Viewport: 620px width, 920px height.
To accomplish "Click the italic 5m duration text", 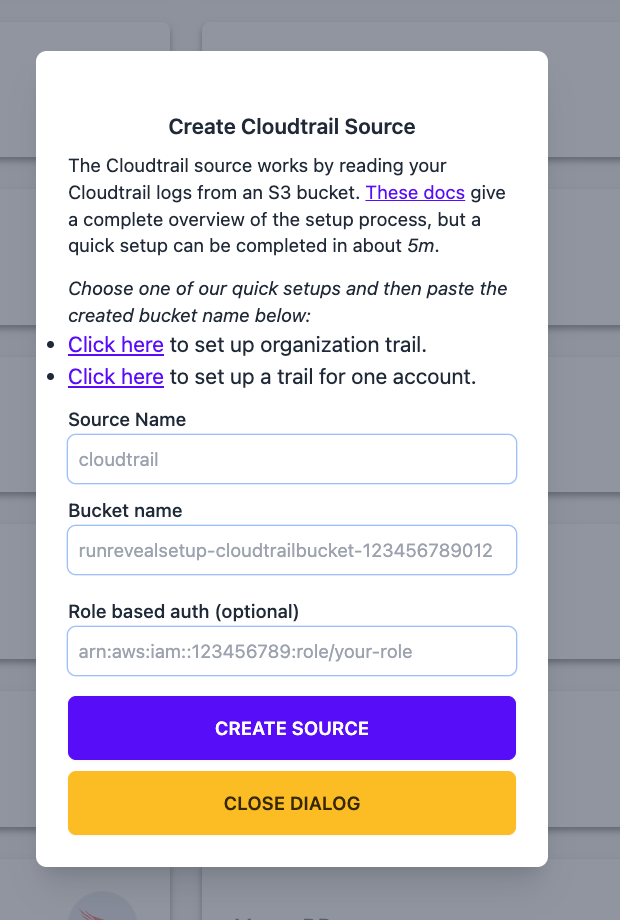I will point(423,245).
